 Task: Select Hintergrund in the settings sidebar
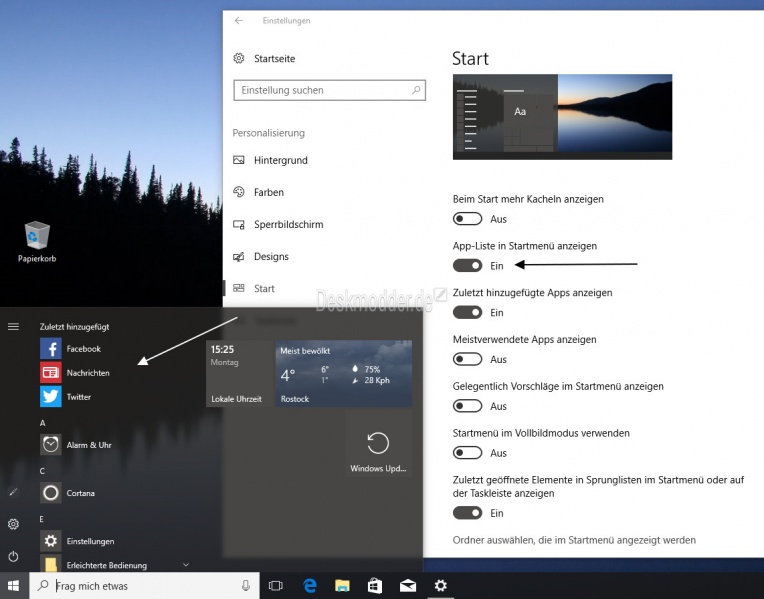click(x=280, y=160)
